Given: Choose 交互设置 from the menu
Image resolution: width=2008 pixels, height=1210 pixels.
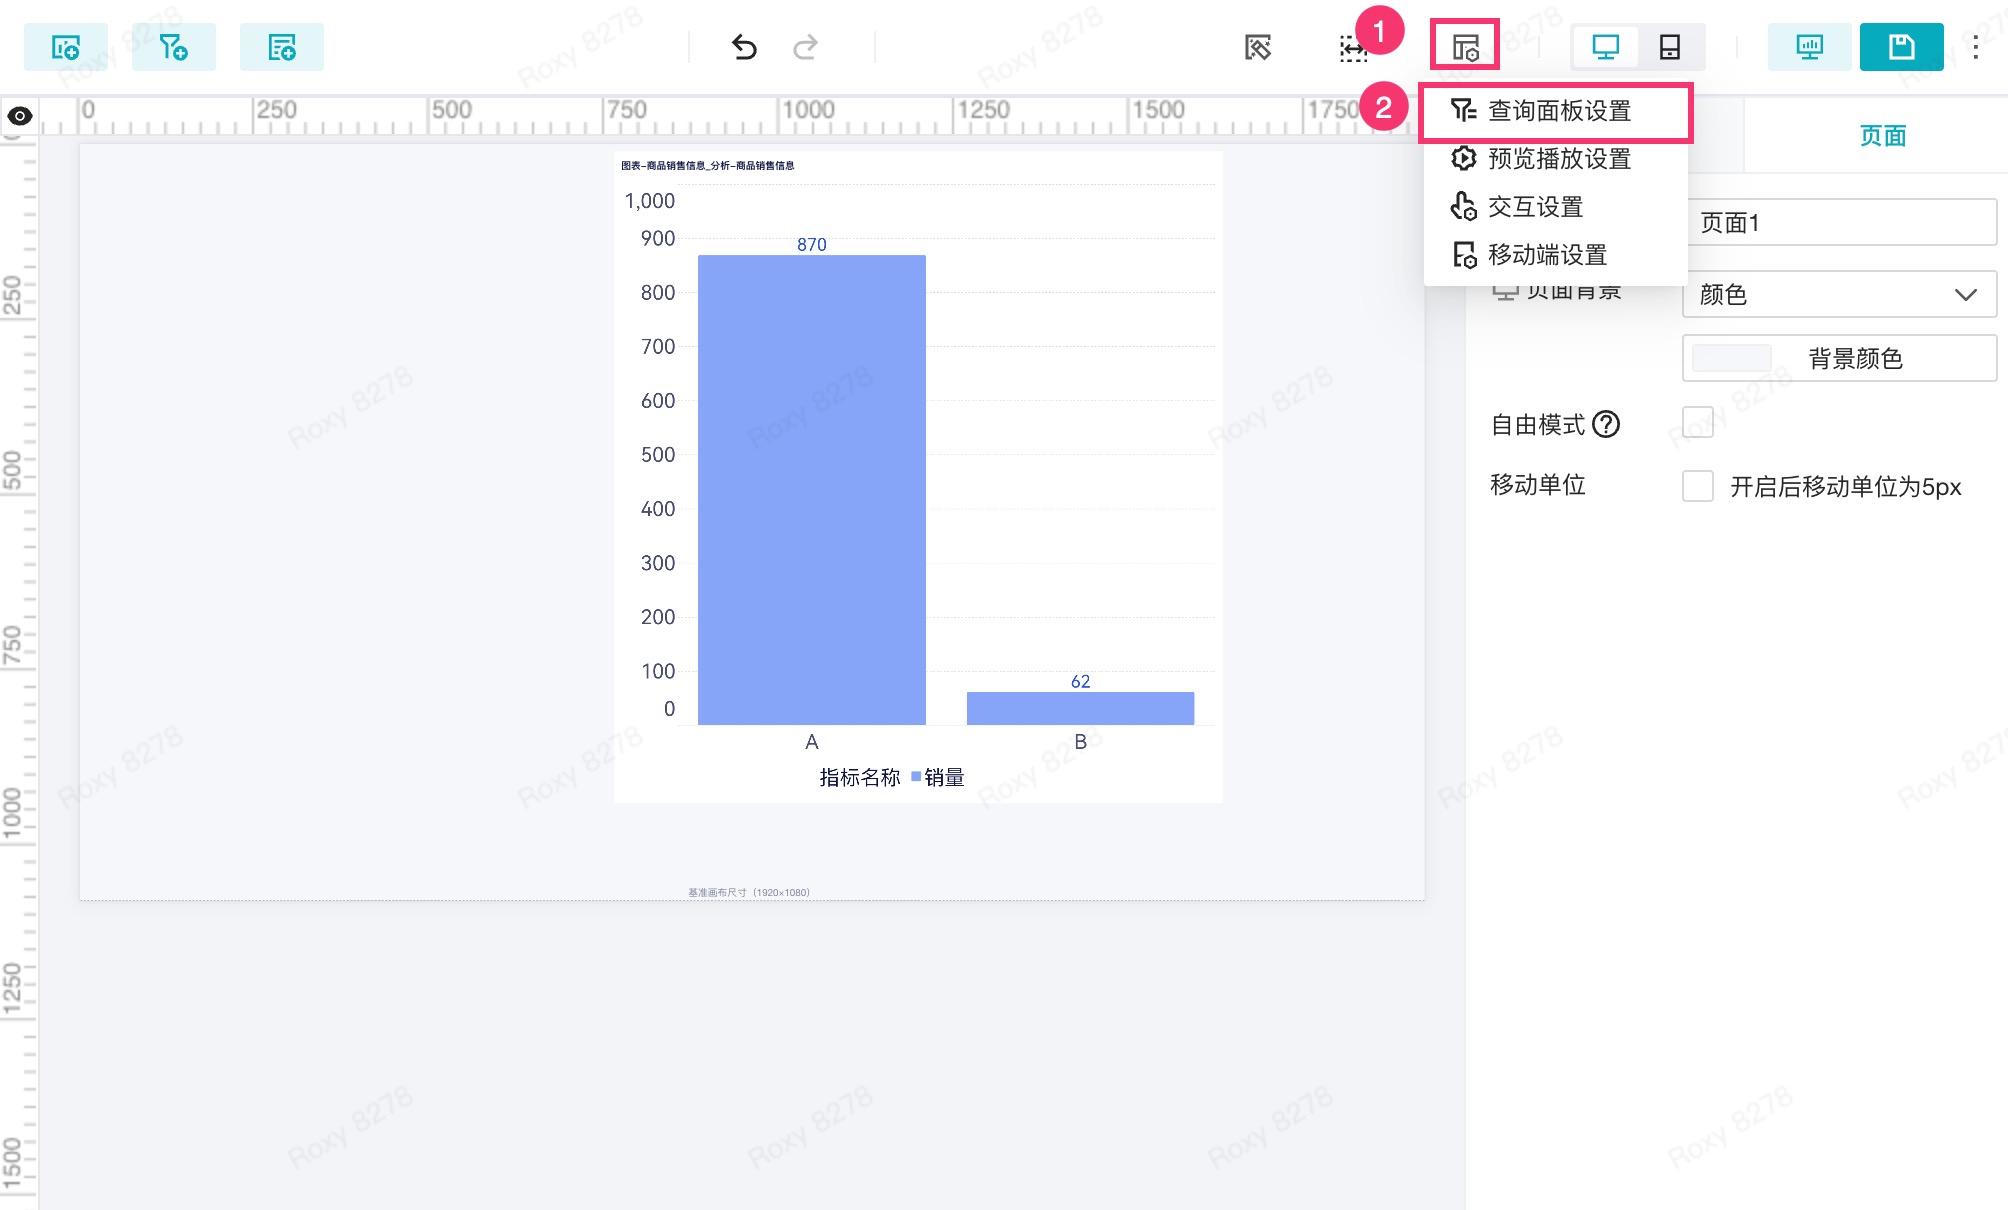Looking at the screenshot, I should 1534,207.
